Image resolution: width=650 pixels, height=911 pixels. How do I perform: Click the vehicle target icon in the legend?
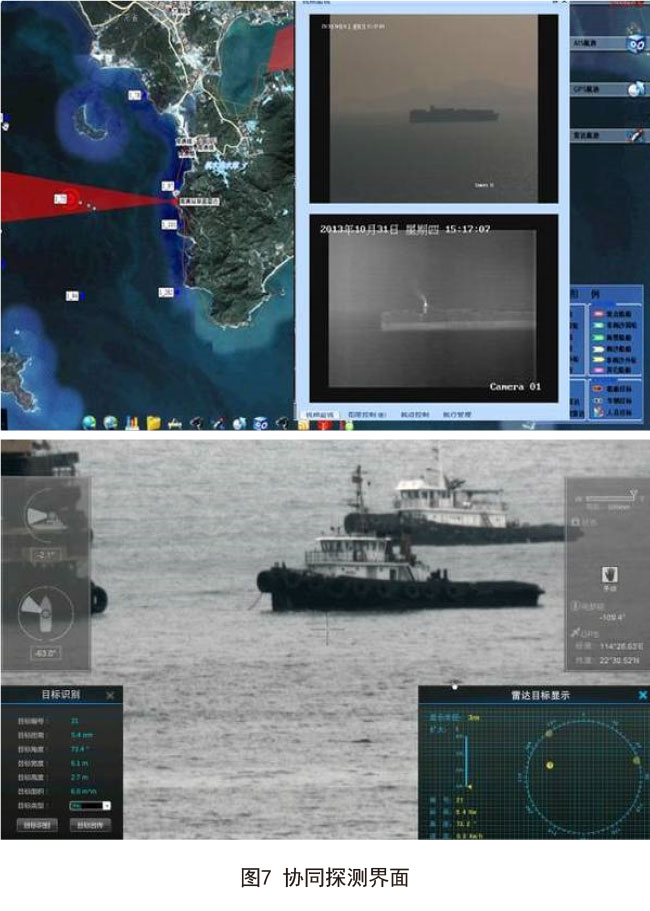click(598, 401)
